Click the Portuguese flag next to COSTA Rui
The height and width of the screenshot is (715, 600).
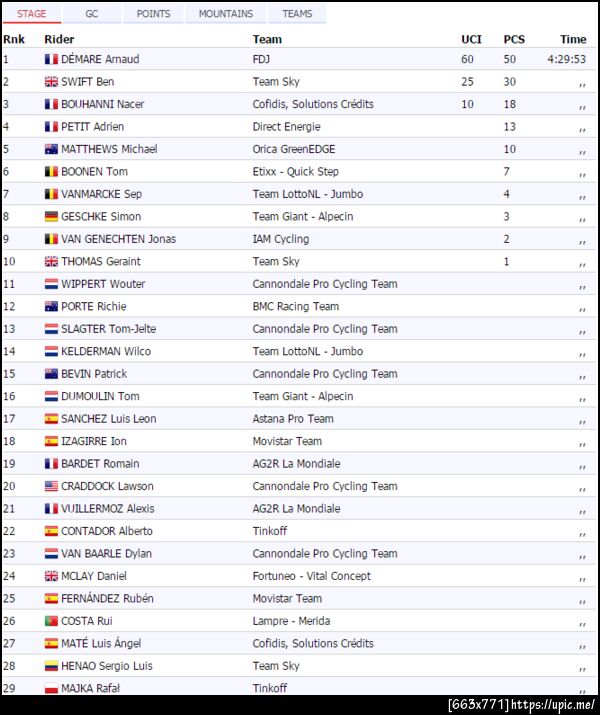[51, 621]
